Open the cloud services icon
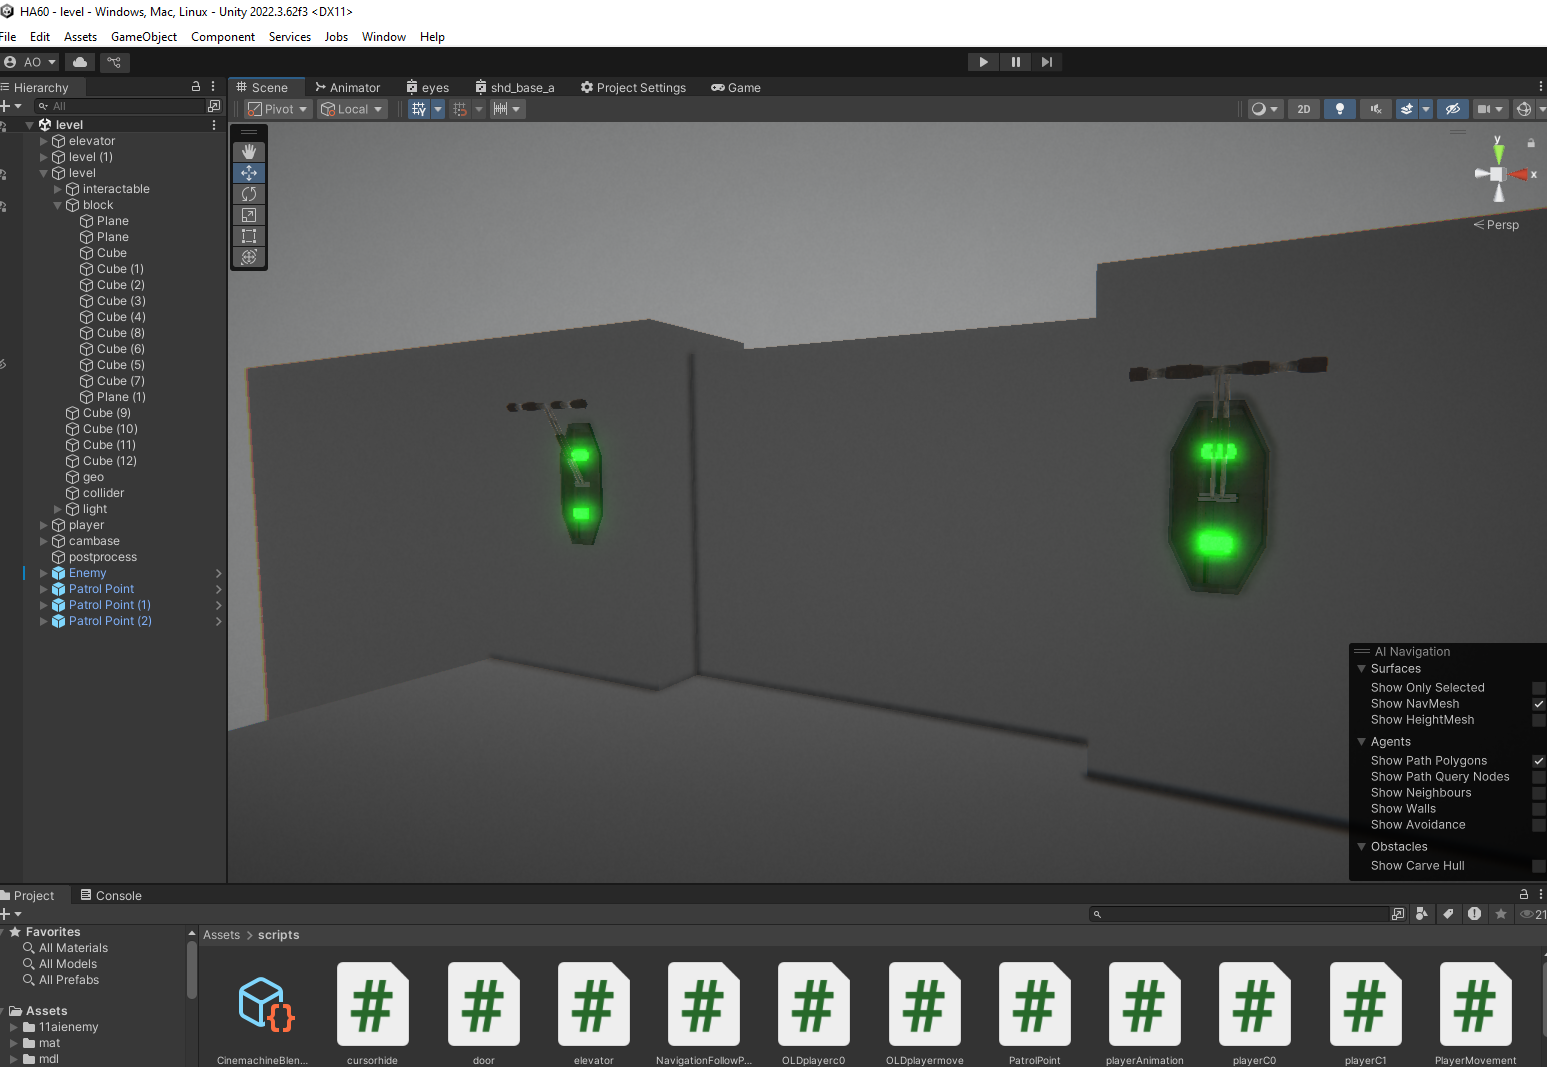This screenshot has width=1547, height=1067. (80, 62)
